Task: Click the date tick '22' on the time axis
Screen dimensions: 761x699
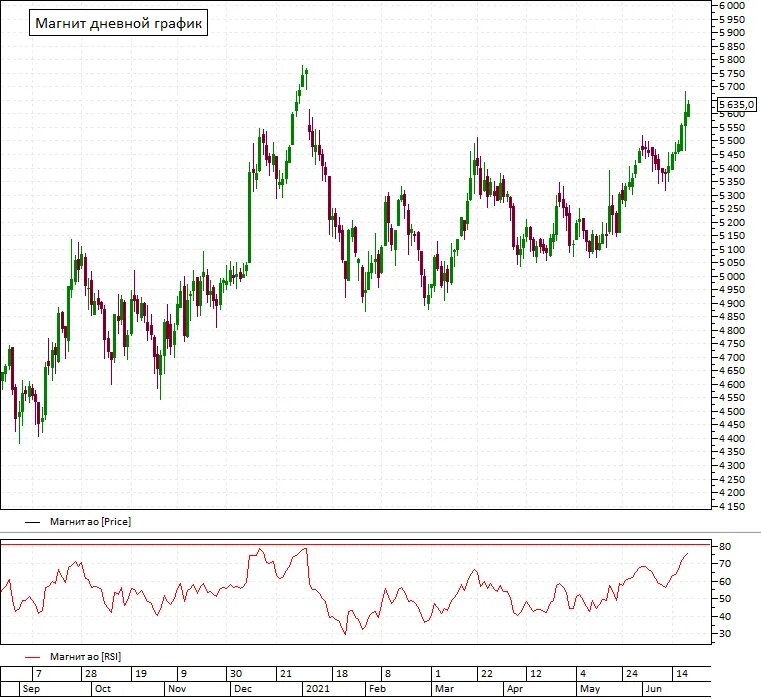Action: (487, 674)
